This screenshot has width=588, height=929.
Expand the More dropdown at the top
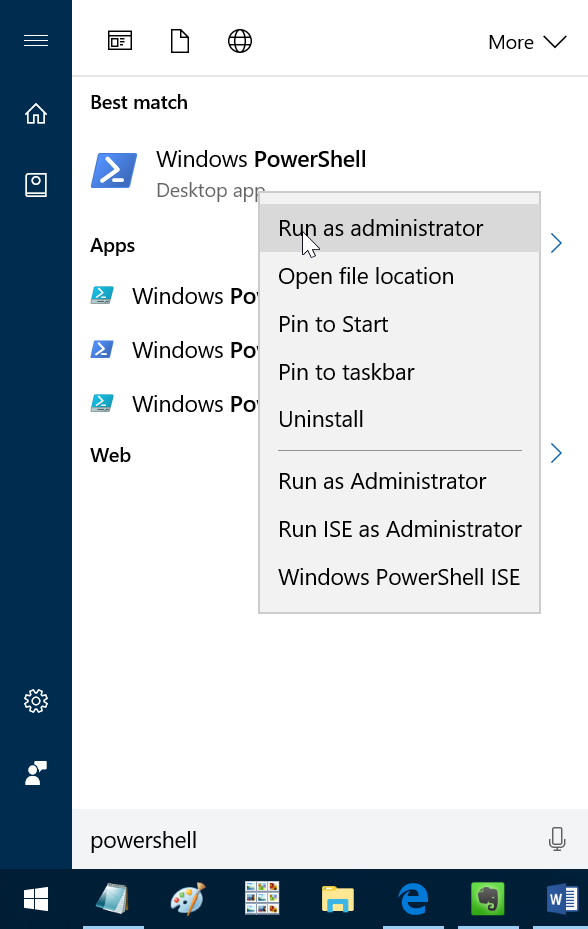[x=527, y=42]
